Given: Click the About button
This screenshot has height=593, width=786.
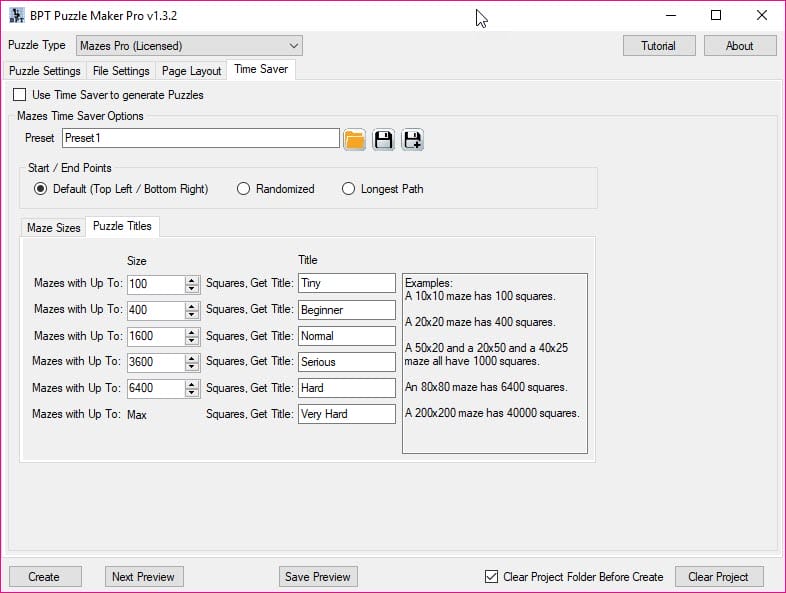Looking at the screenshot, I should (x=740, y=46).
